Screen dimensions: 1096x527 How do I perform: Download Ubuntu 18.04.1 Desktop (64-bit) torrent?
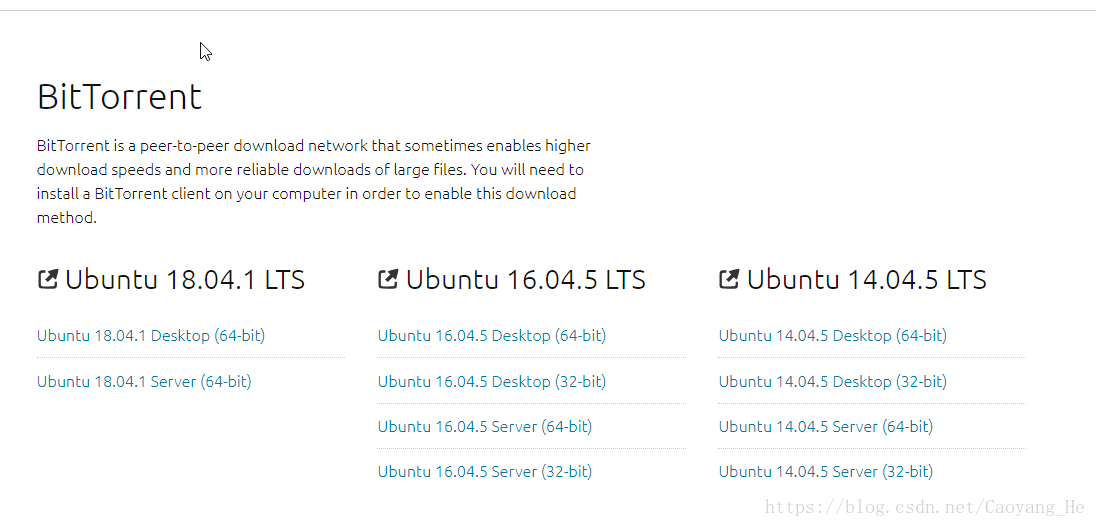pos(151,335)
